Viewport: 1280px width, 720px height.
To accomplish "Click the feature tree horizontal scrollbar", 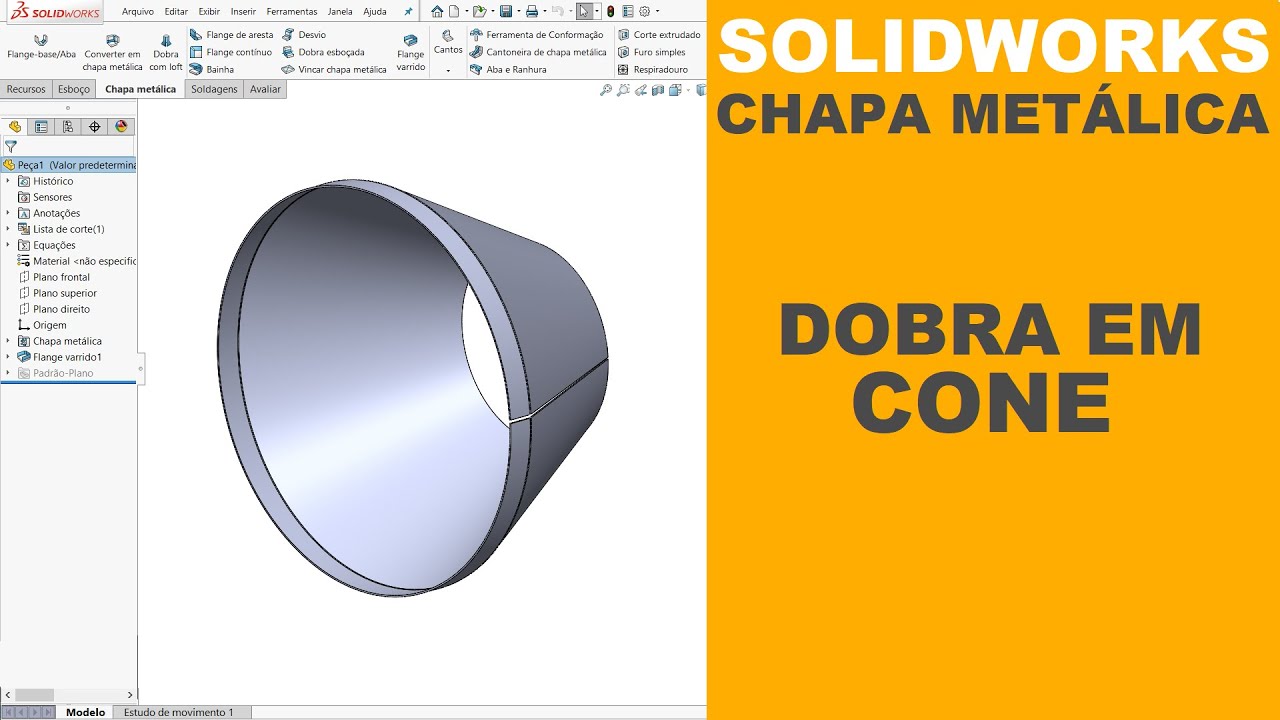I will 34,695.
